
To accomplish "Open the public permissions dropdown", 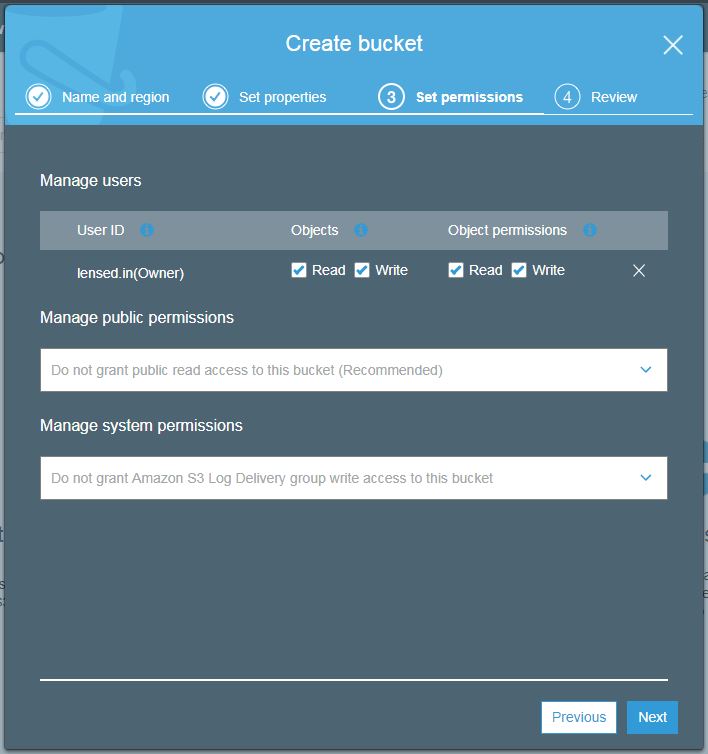I will point(354,370).
